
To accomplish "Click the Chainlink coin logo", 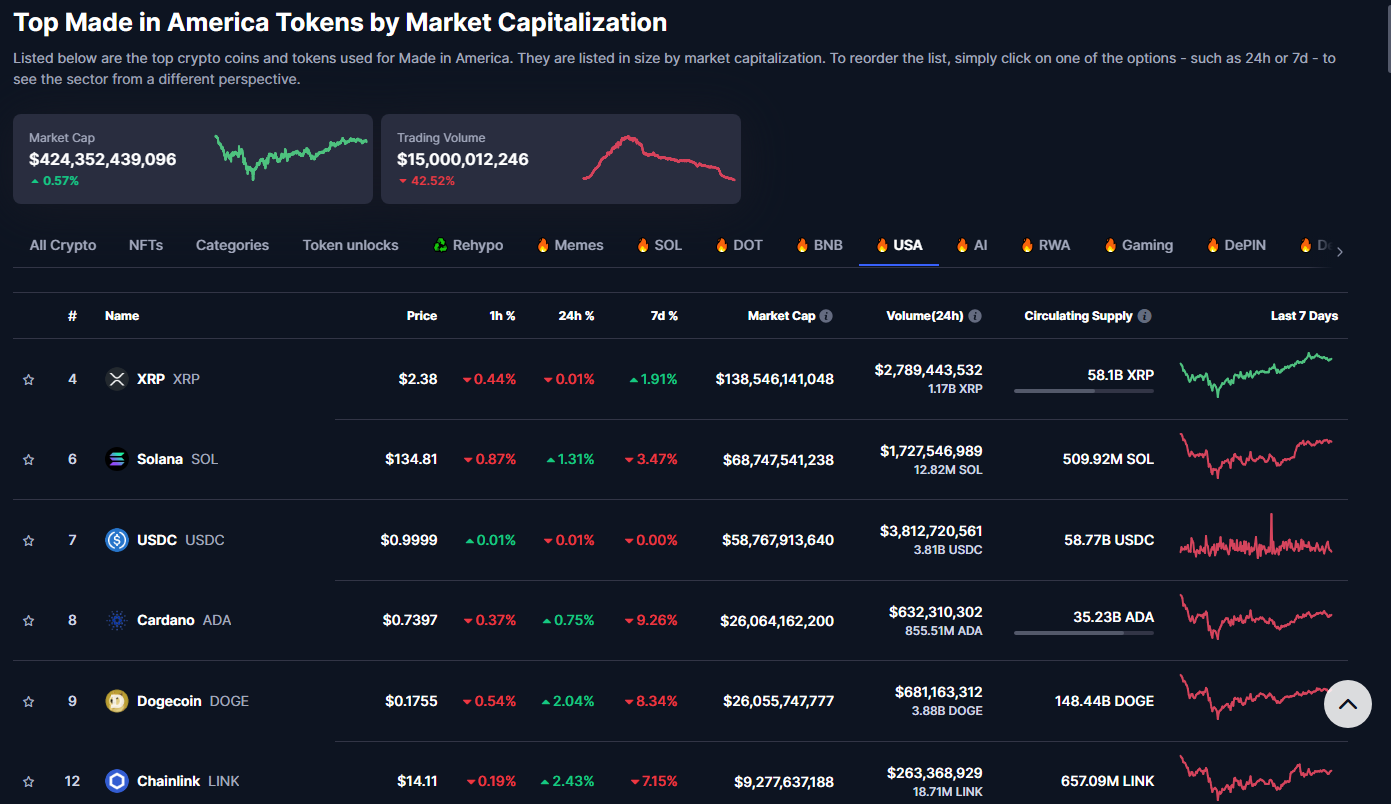I will click(117, 781).
